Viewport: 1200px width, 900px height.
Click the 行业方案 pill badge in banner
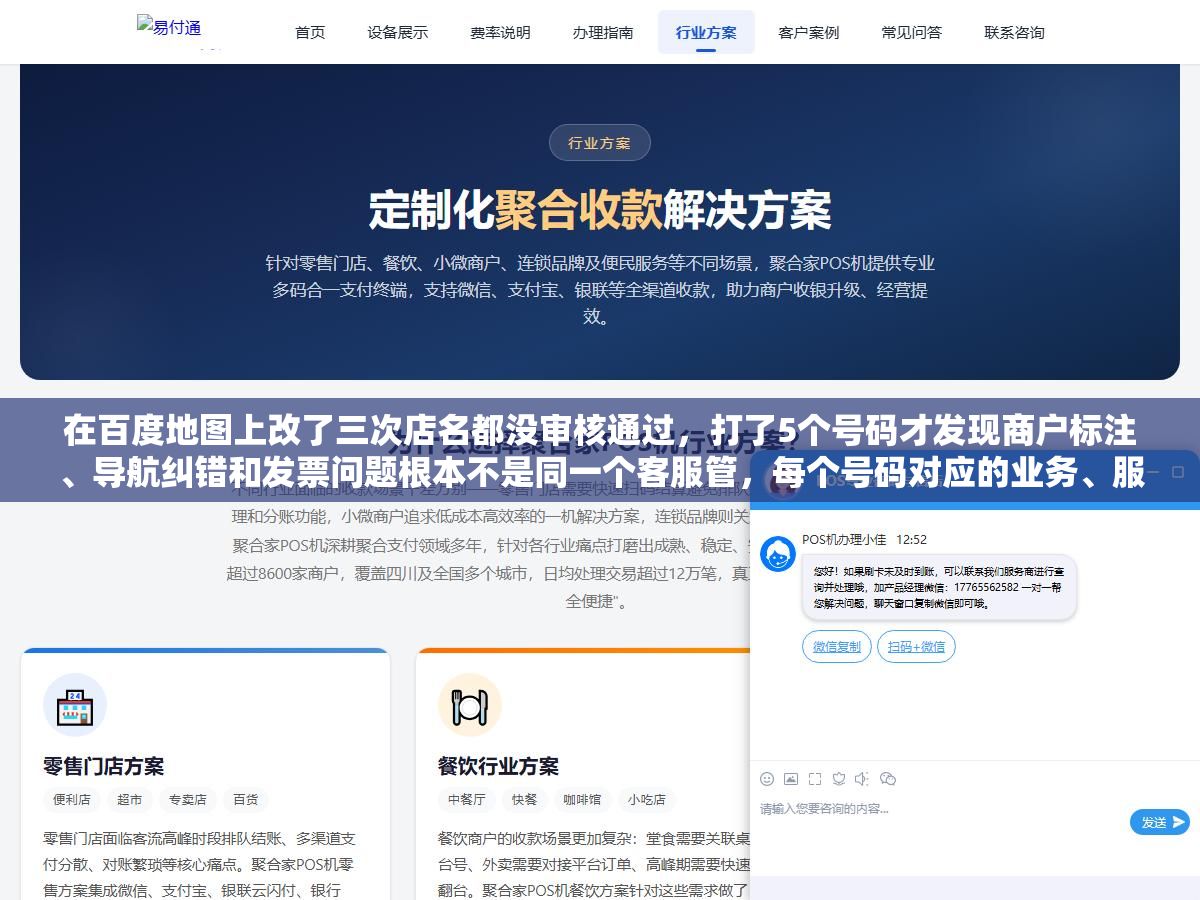point(600,143)
